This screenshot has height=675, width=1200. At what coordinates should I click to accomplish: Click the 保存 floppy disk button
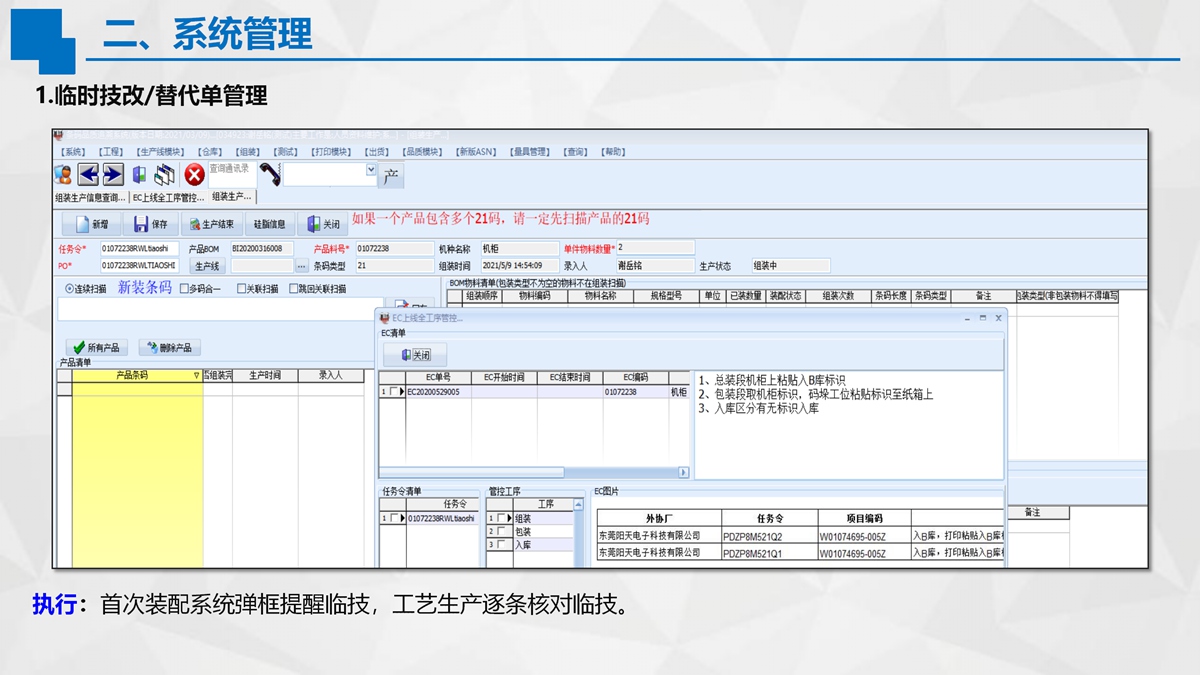coord(151,225)
